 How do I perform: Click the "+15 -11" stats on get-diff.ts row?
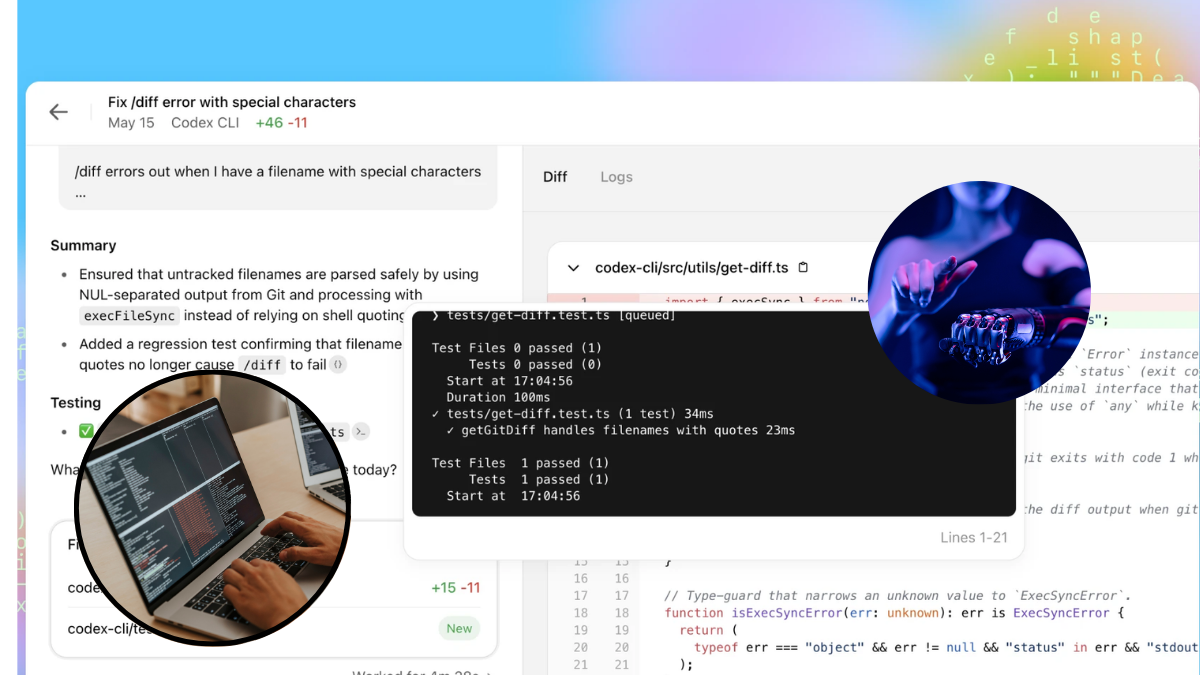456,588
